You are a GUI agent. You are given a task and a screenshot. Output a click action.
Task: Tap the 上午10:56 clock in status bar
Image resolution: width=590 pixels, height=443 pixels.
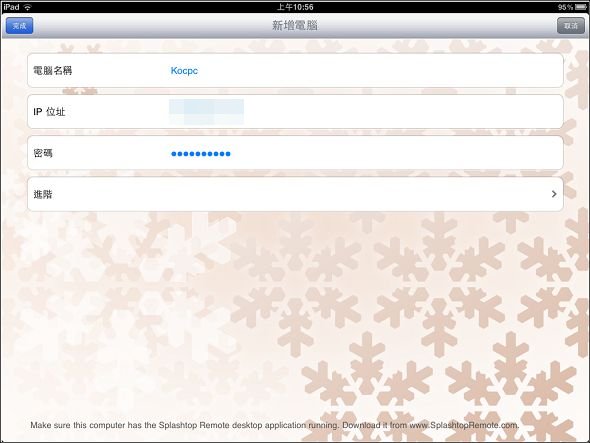(x=295, y=7)
